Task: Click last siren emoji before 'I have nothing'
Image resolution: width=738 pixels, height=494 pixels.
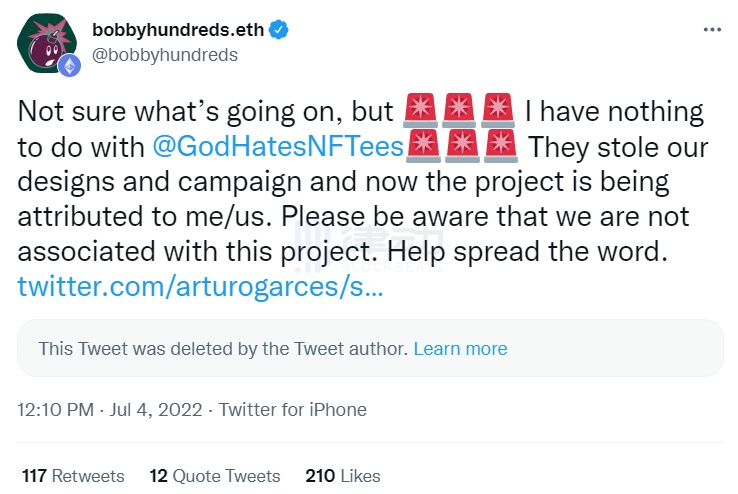Action: [x=498, y=111]
